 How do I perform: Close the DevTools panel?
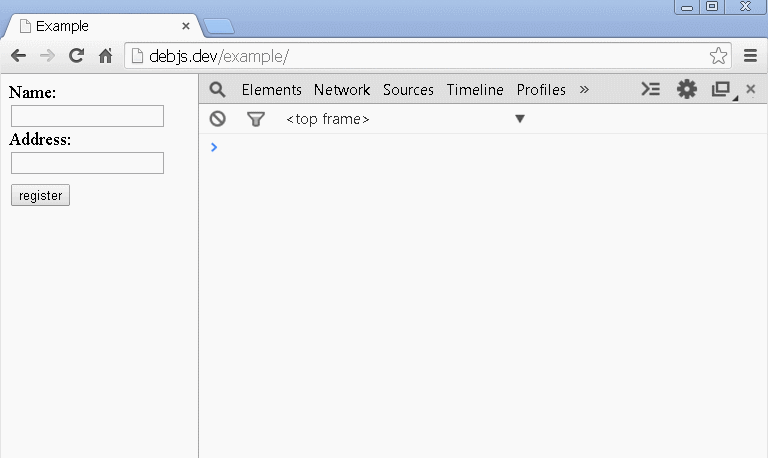(750, 89)
